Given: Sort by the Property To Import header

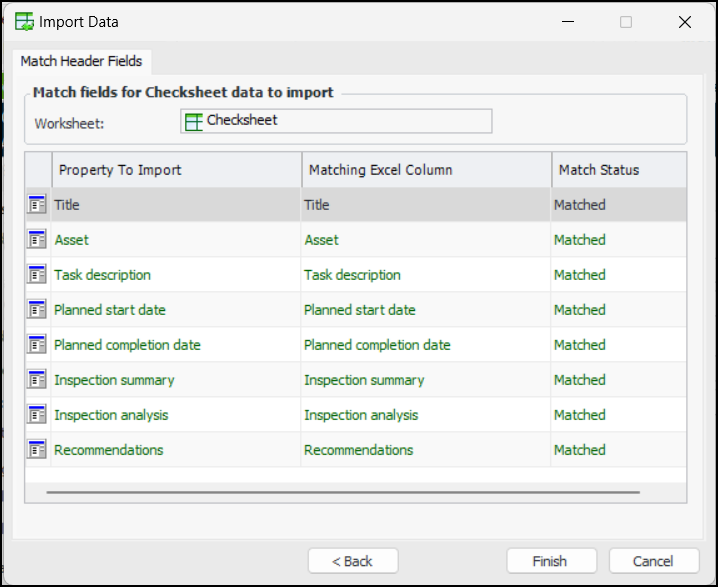Looking at the screenshot, I should pos(176,170).
